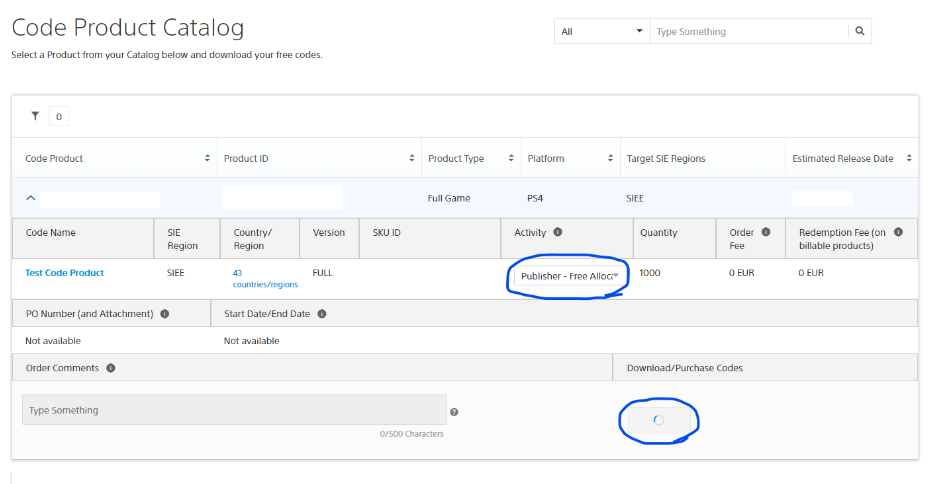Sort by Code Product column
Screen dimensions: 946x484
click(208, 158)
